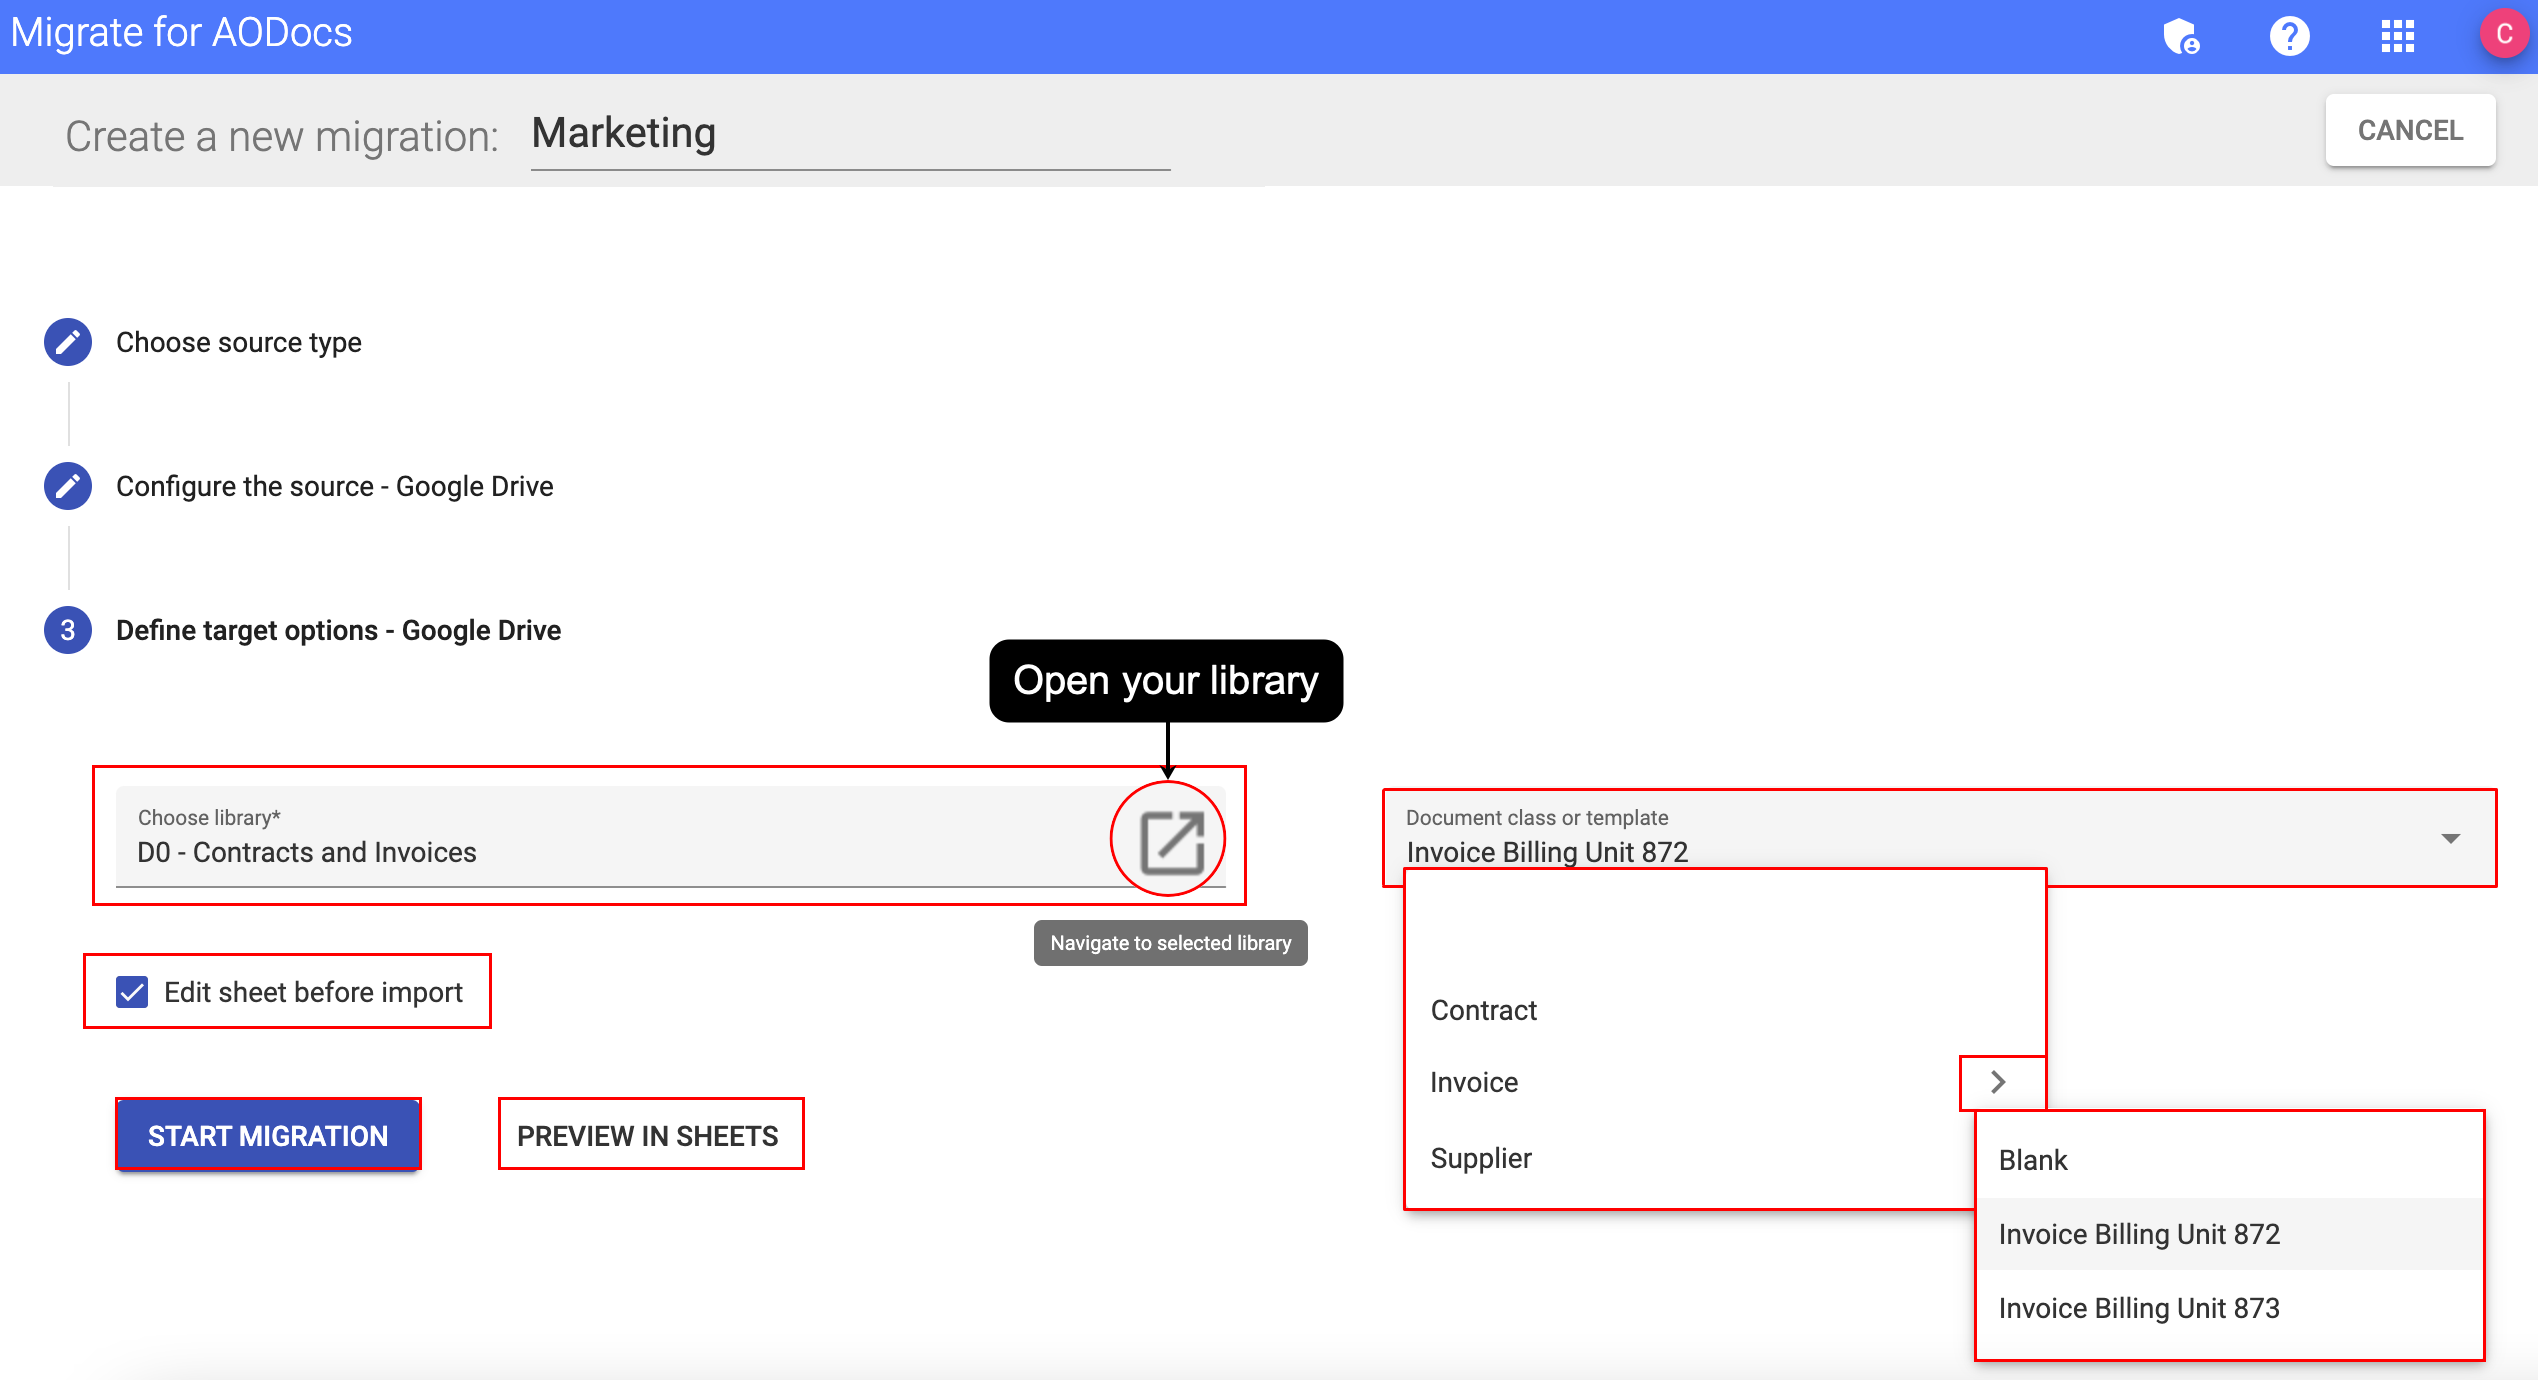Image resolution: width=2538 pixels, height=1380 pixels.
Task: Open the Help question mark icon
Action: (2289, 36)
